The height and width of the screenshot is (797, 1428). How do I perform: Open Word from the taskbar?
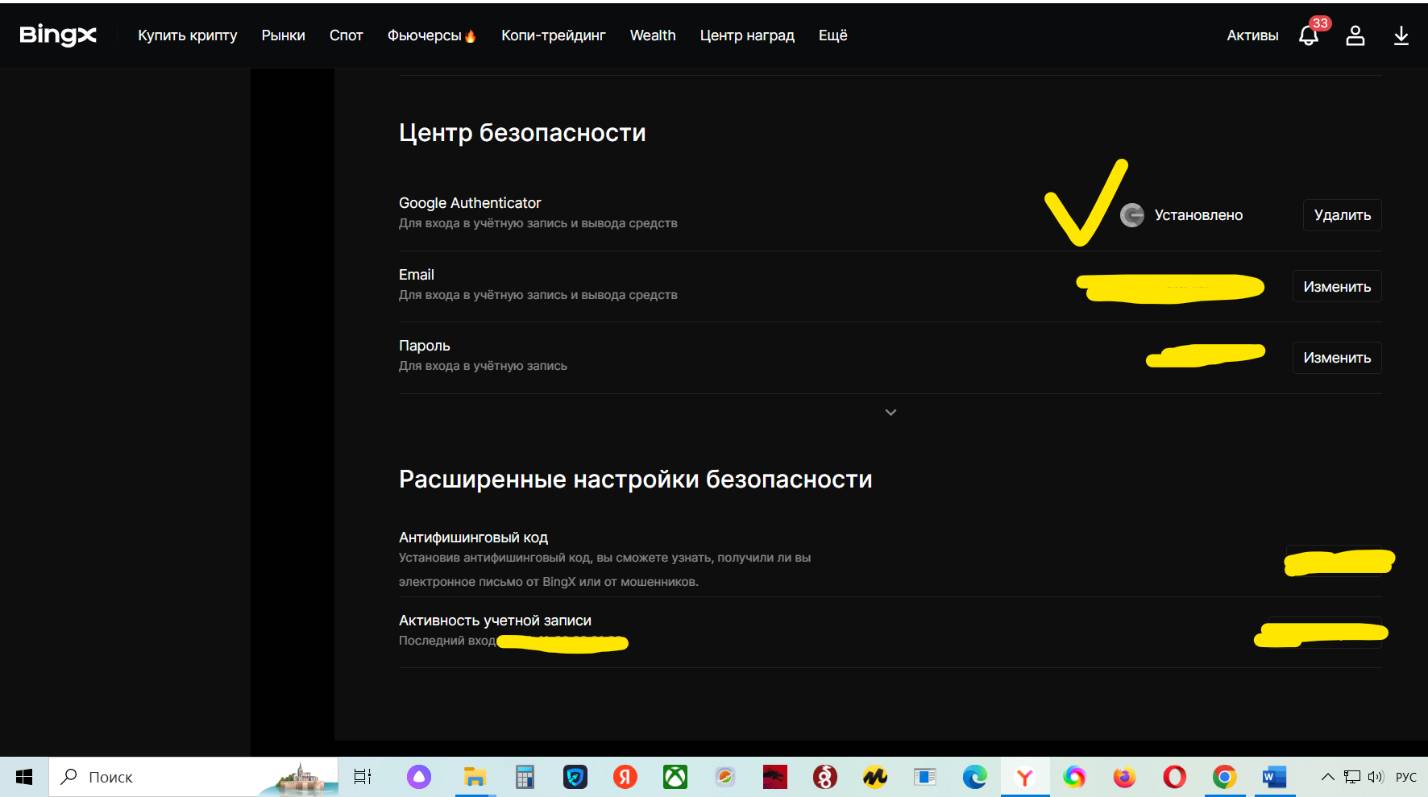click(1273, 777)
